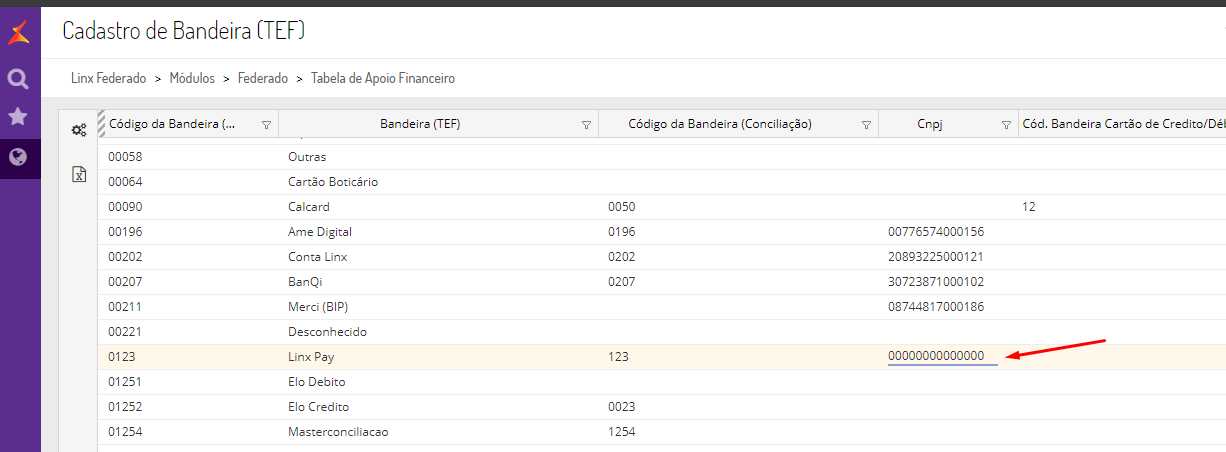Open filter for Código da Bandeira (Conciliação) column
1226x452 pixels.
pos(866,125)
